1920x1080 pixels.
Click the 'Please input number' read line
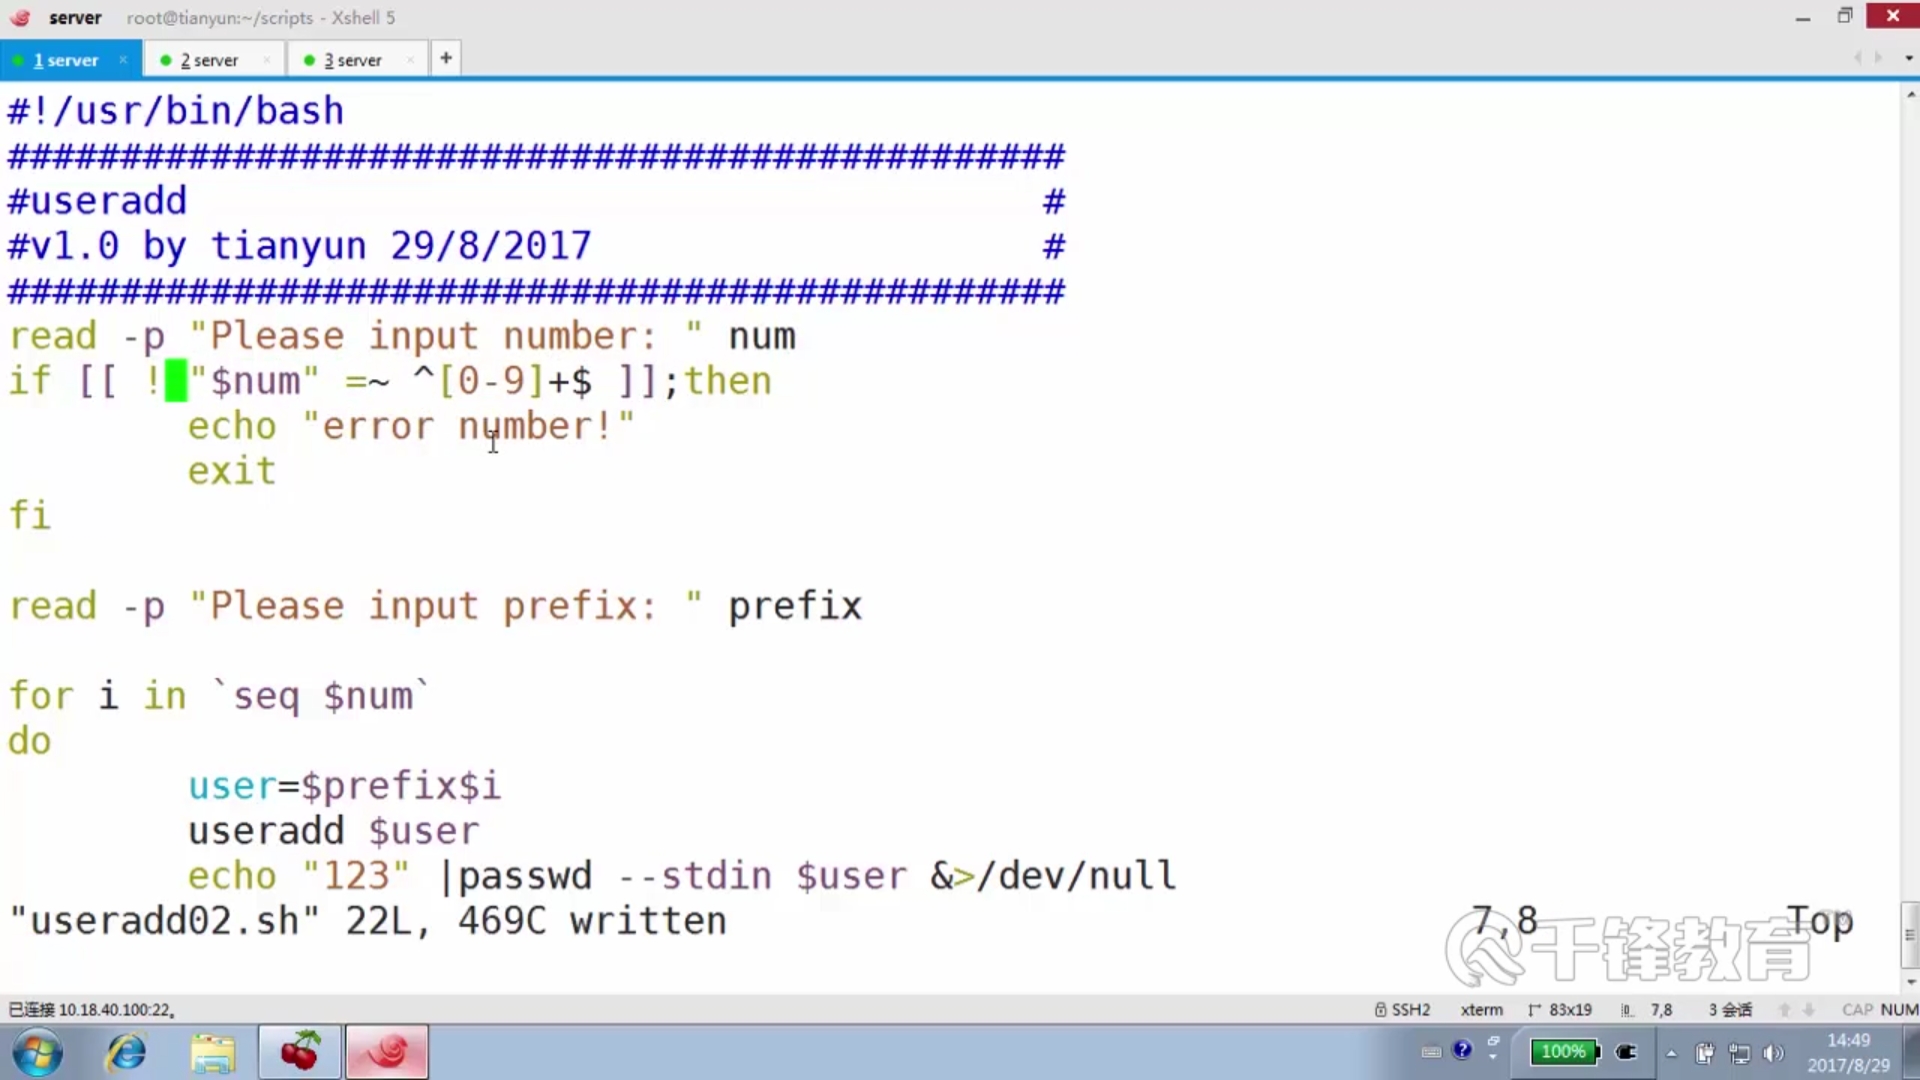tap(402, 336)
